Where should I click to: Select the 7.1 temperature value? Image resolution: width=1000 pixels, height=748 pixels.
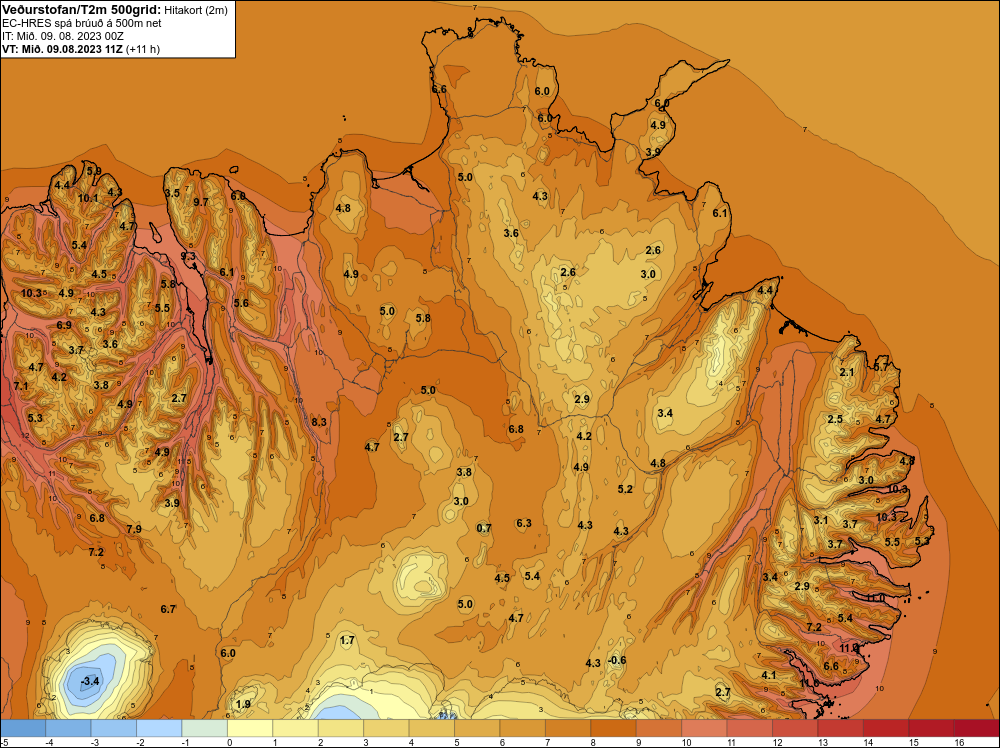[x=20, y=386]
